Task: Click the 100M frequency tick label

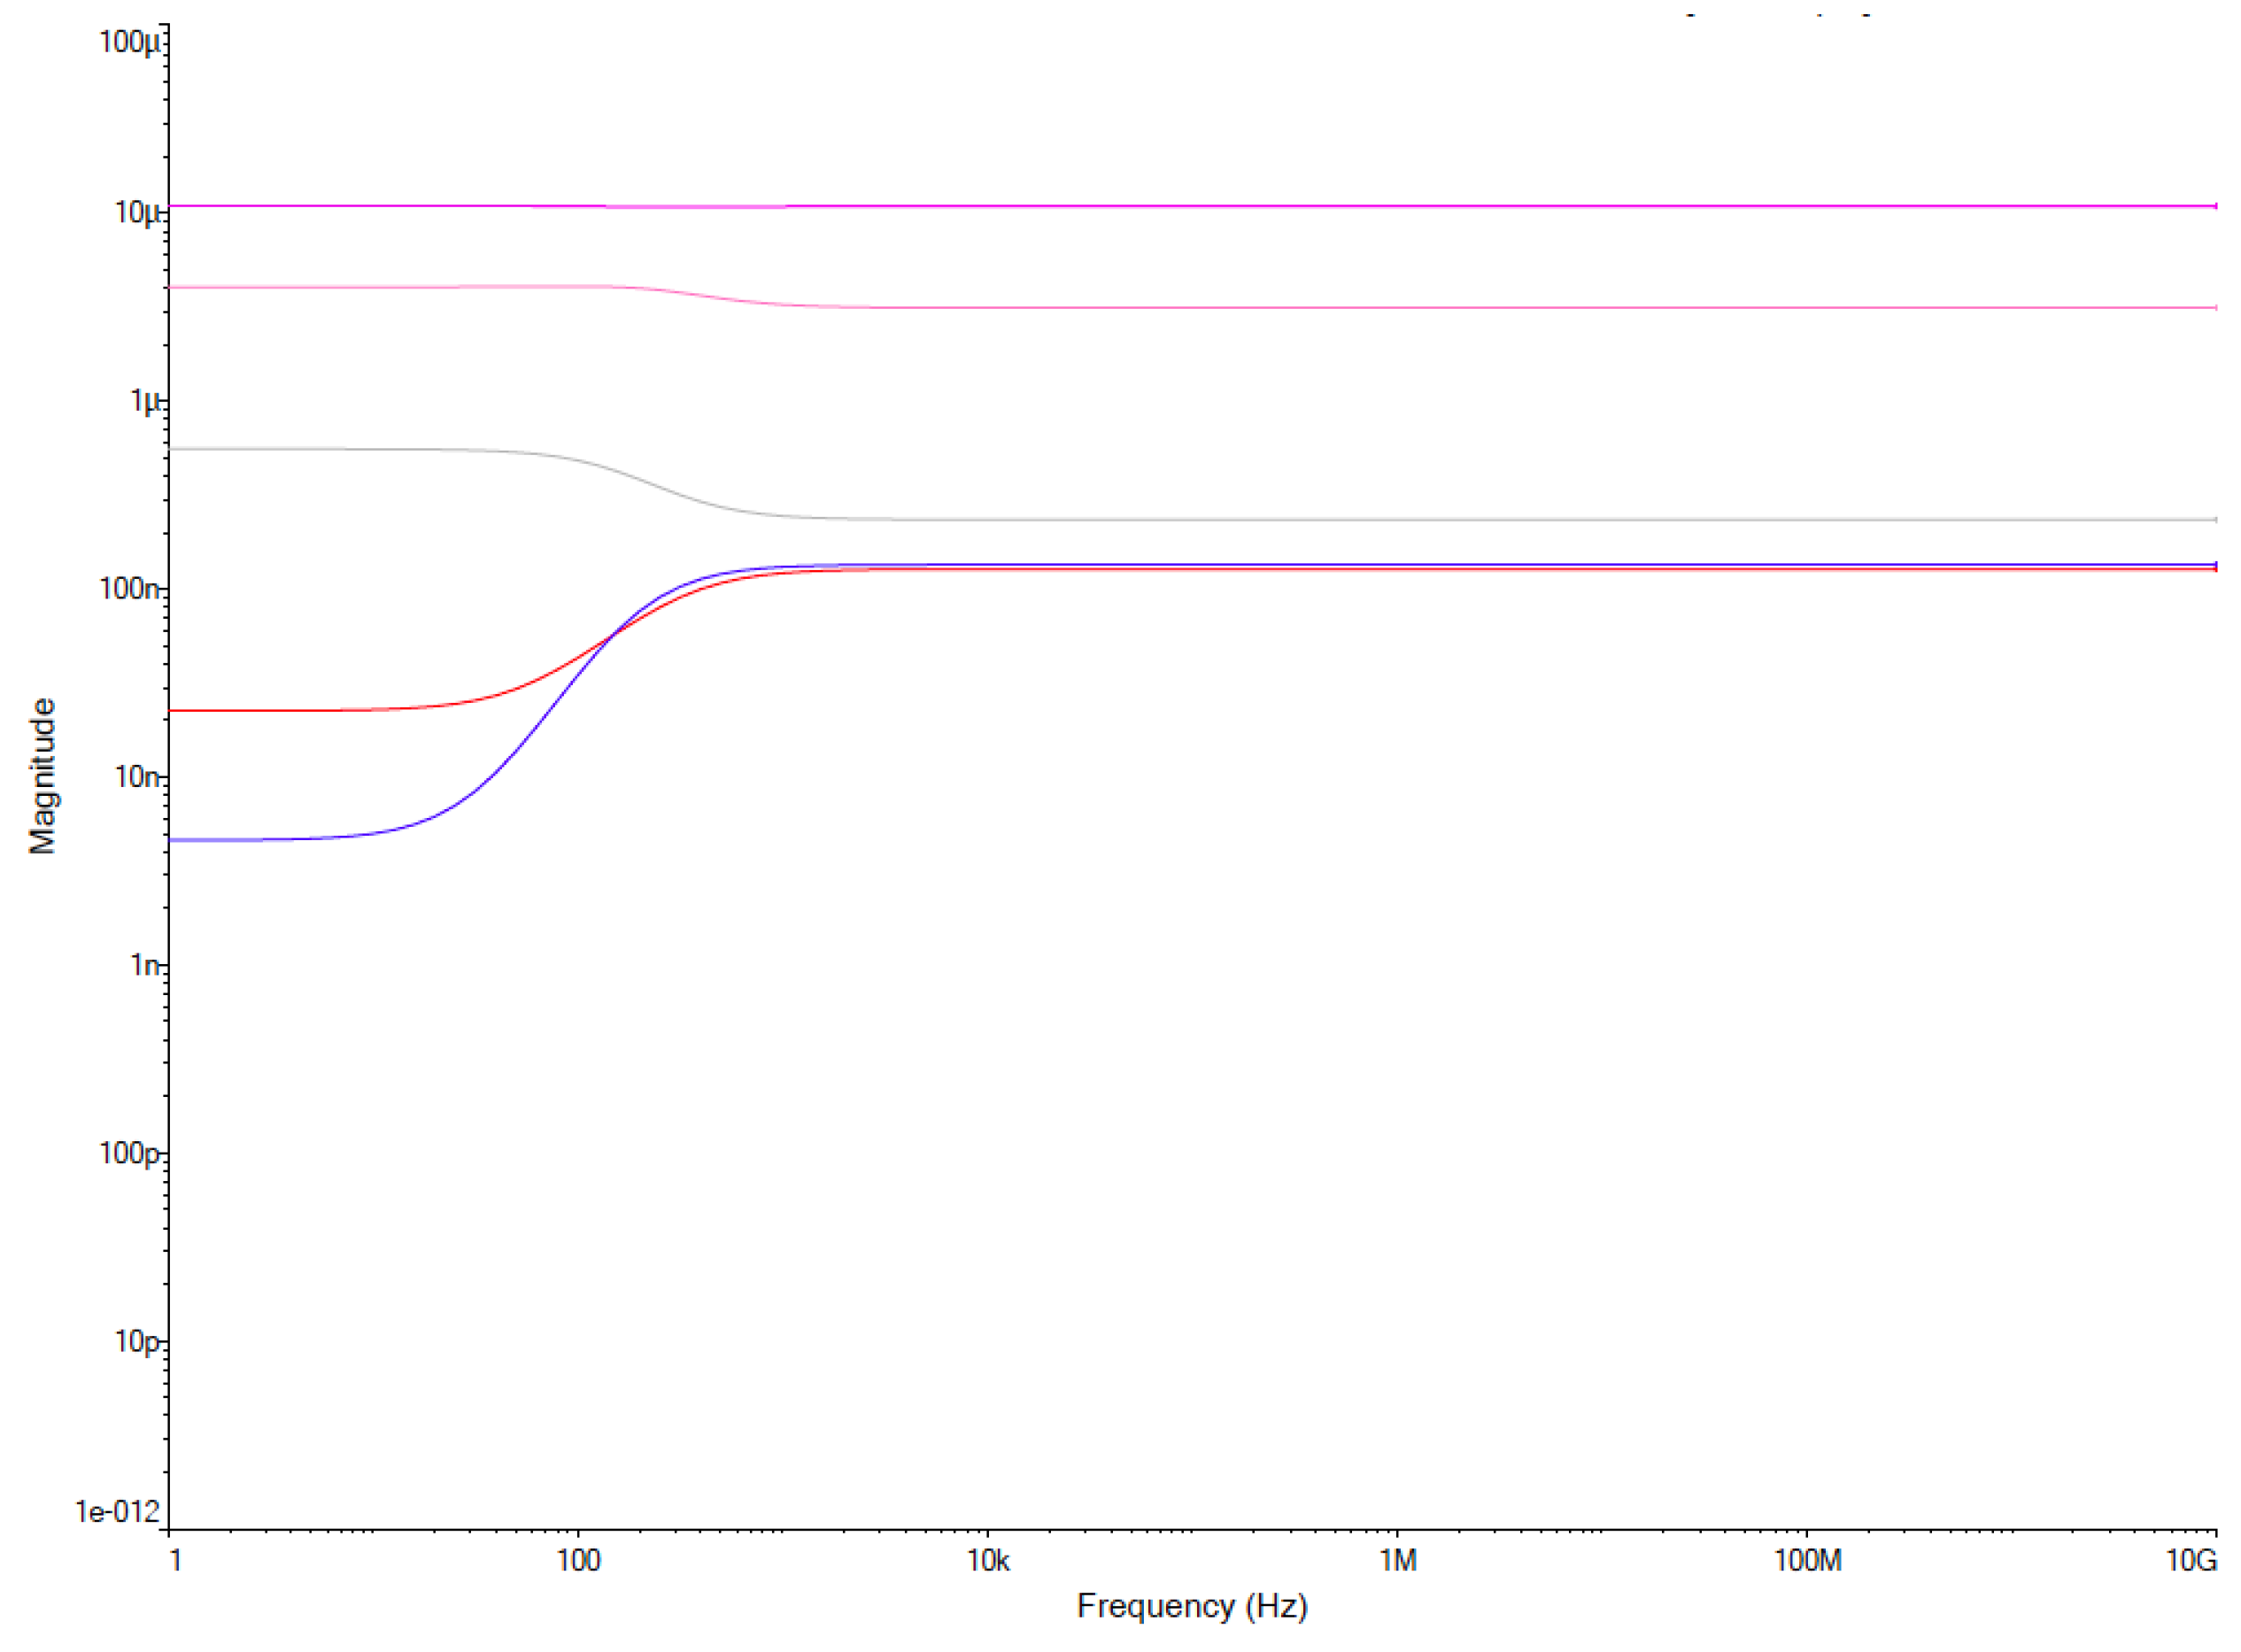Action: pyautogui.click(x=1808, y=1561)
